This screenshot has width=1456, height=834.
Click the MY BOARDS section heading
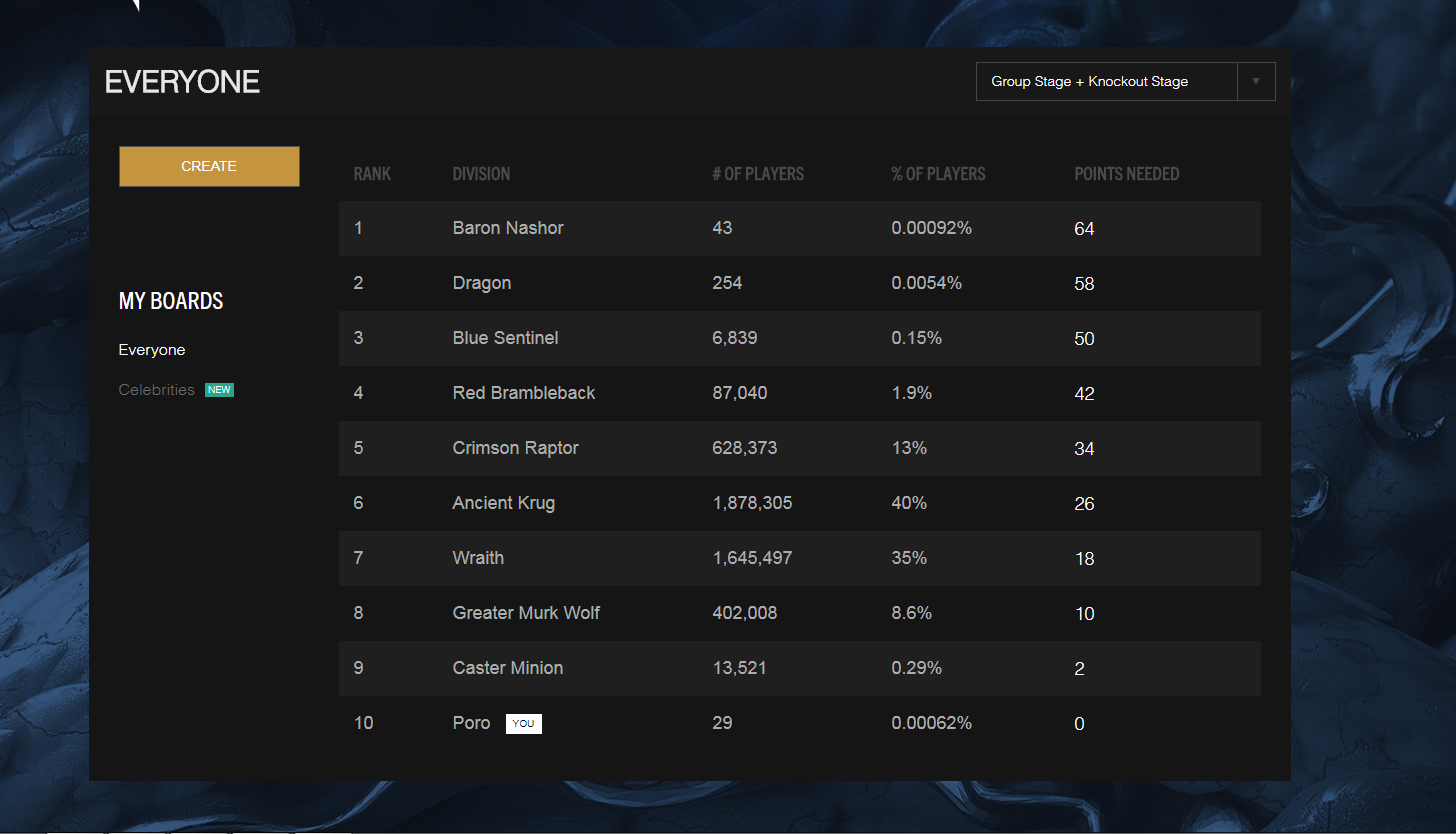[x=171, y=301]
